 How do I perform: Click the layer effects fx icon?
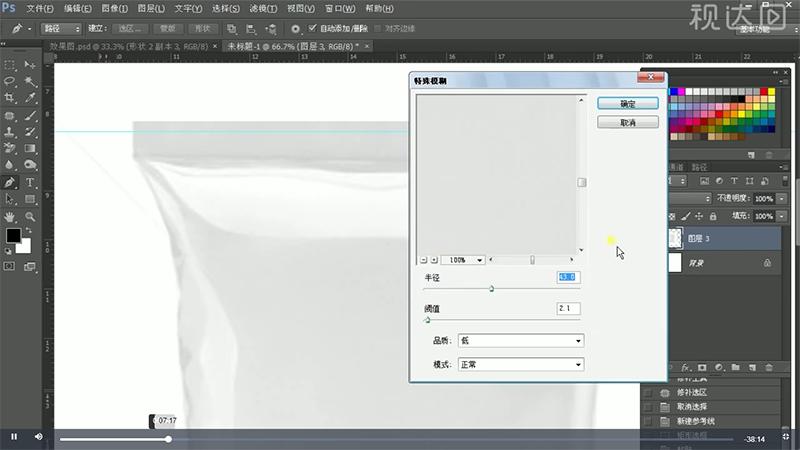[x=685, y=368]
